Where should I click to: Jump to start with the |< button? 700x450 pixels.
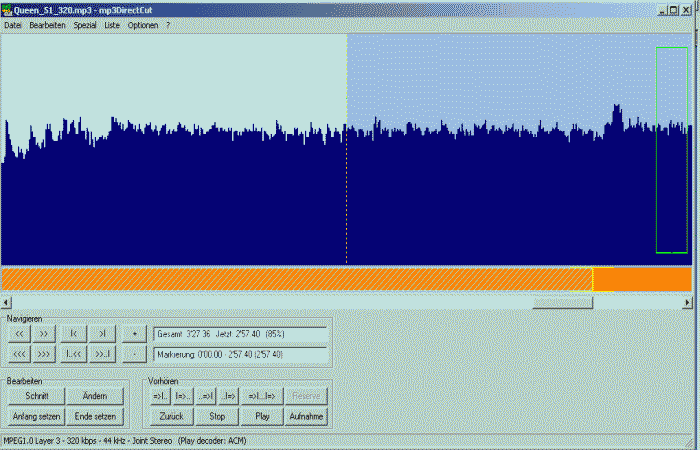pyautogui.click(x=73, y=334)
